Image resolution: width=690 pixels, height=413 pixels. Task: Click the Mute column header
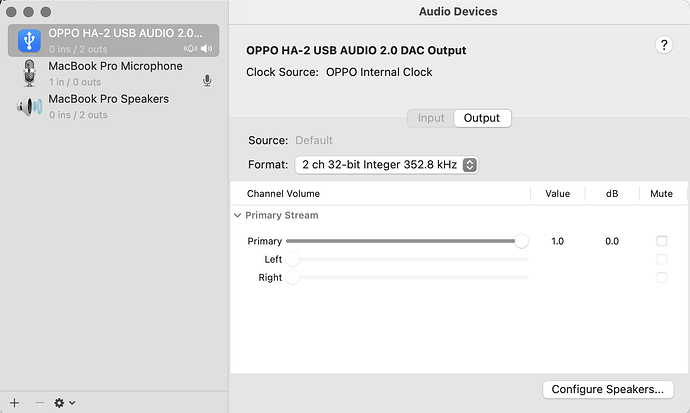[x=661, y=194]
